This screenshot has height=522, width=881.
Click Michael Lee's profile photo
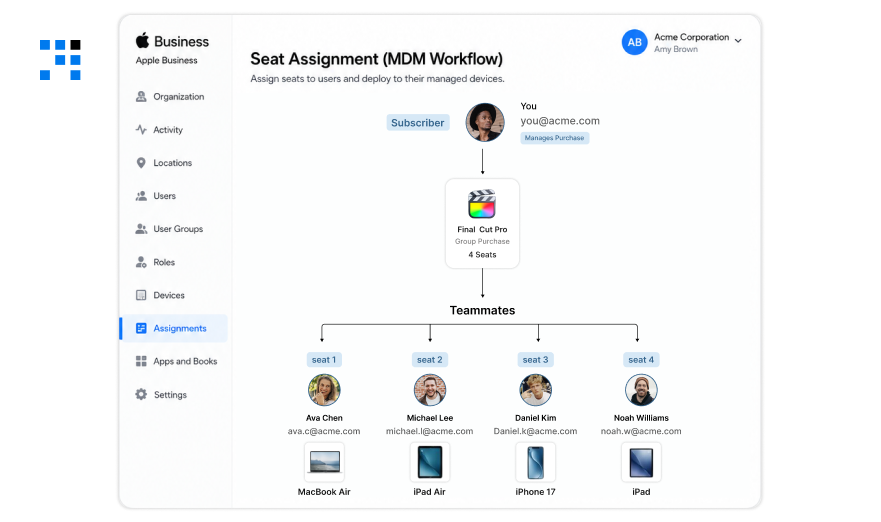pyautogui.click(x=430, y=390)
